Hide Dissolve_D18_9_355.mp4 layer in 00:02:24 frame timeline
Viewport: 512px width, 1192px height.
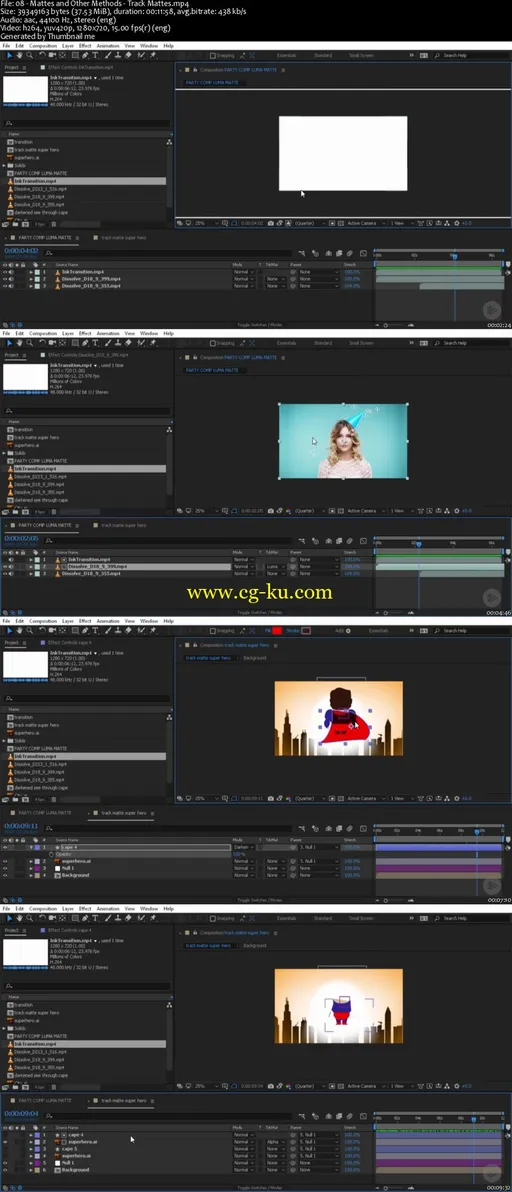pos(5,286)
